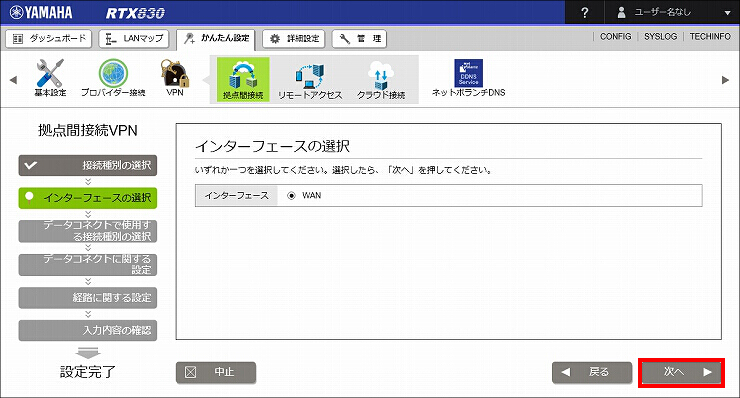Click the user silhouette icon
This screenshot has height=398, width=740.
point(621,13)
